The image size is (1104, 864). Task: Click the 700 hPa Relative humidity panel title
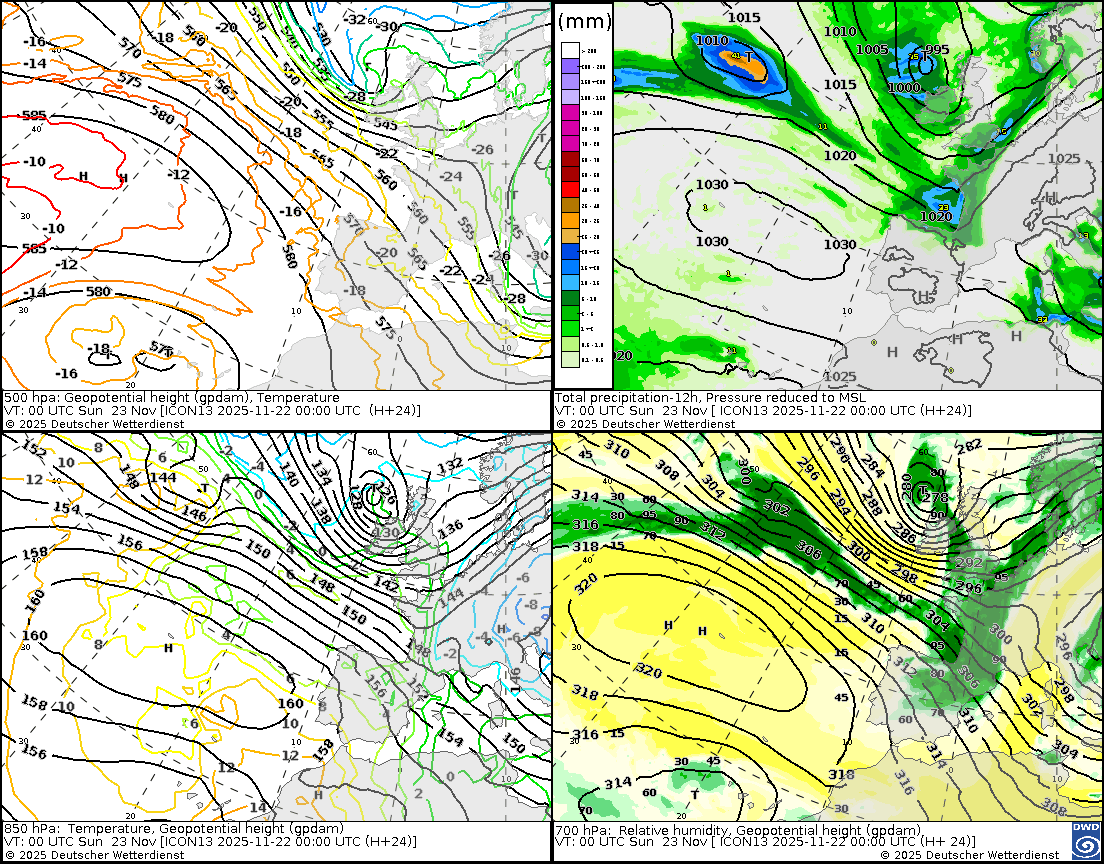[738, 830]
